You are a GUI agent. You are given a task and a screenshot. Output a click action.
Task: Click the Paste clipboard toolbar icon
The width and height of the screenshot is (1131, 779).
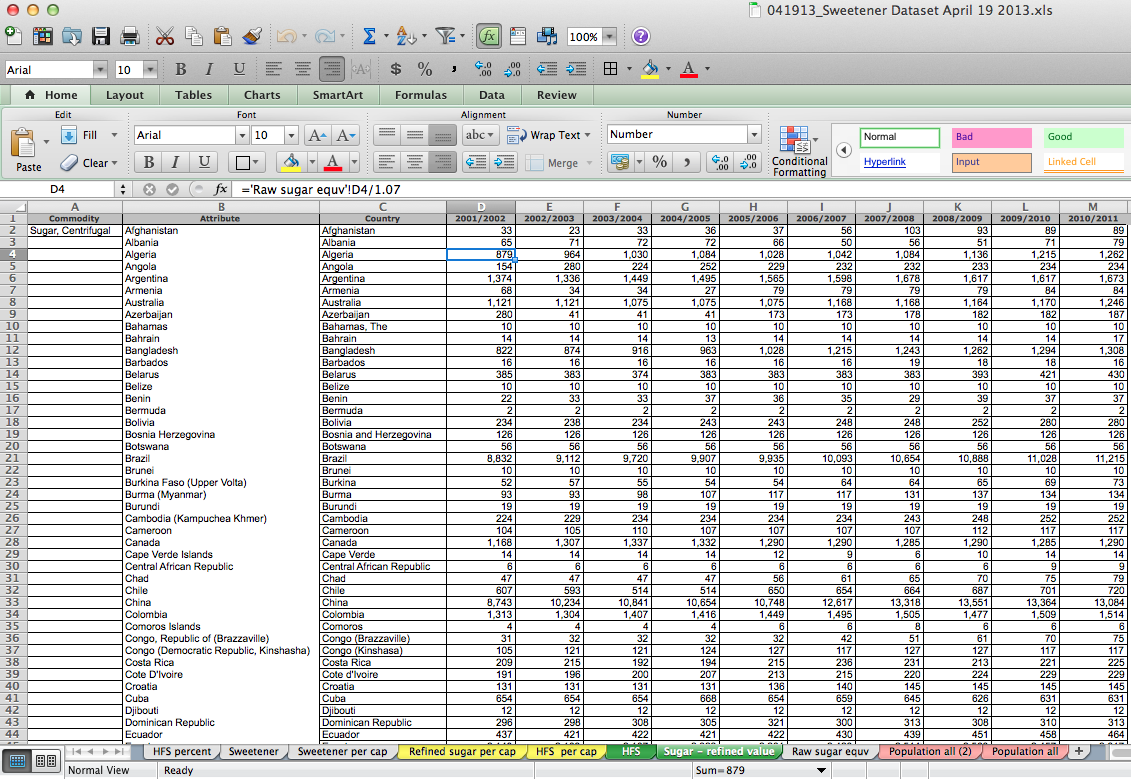click(222, 35)
